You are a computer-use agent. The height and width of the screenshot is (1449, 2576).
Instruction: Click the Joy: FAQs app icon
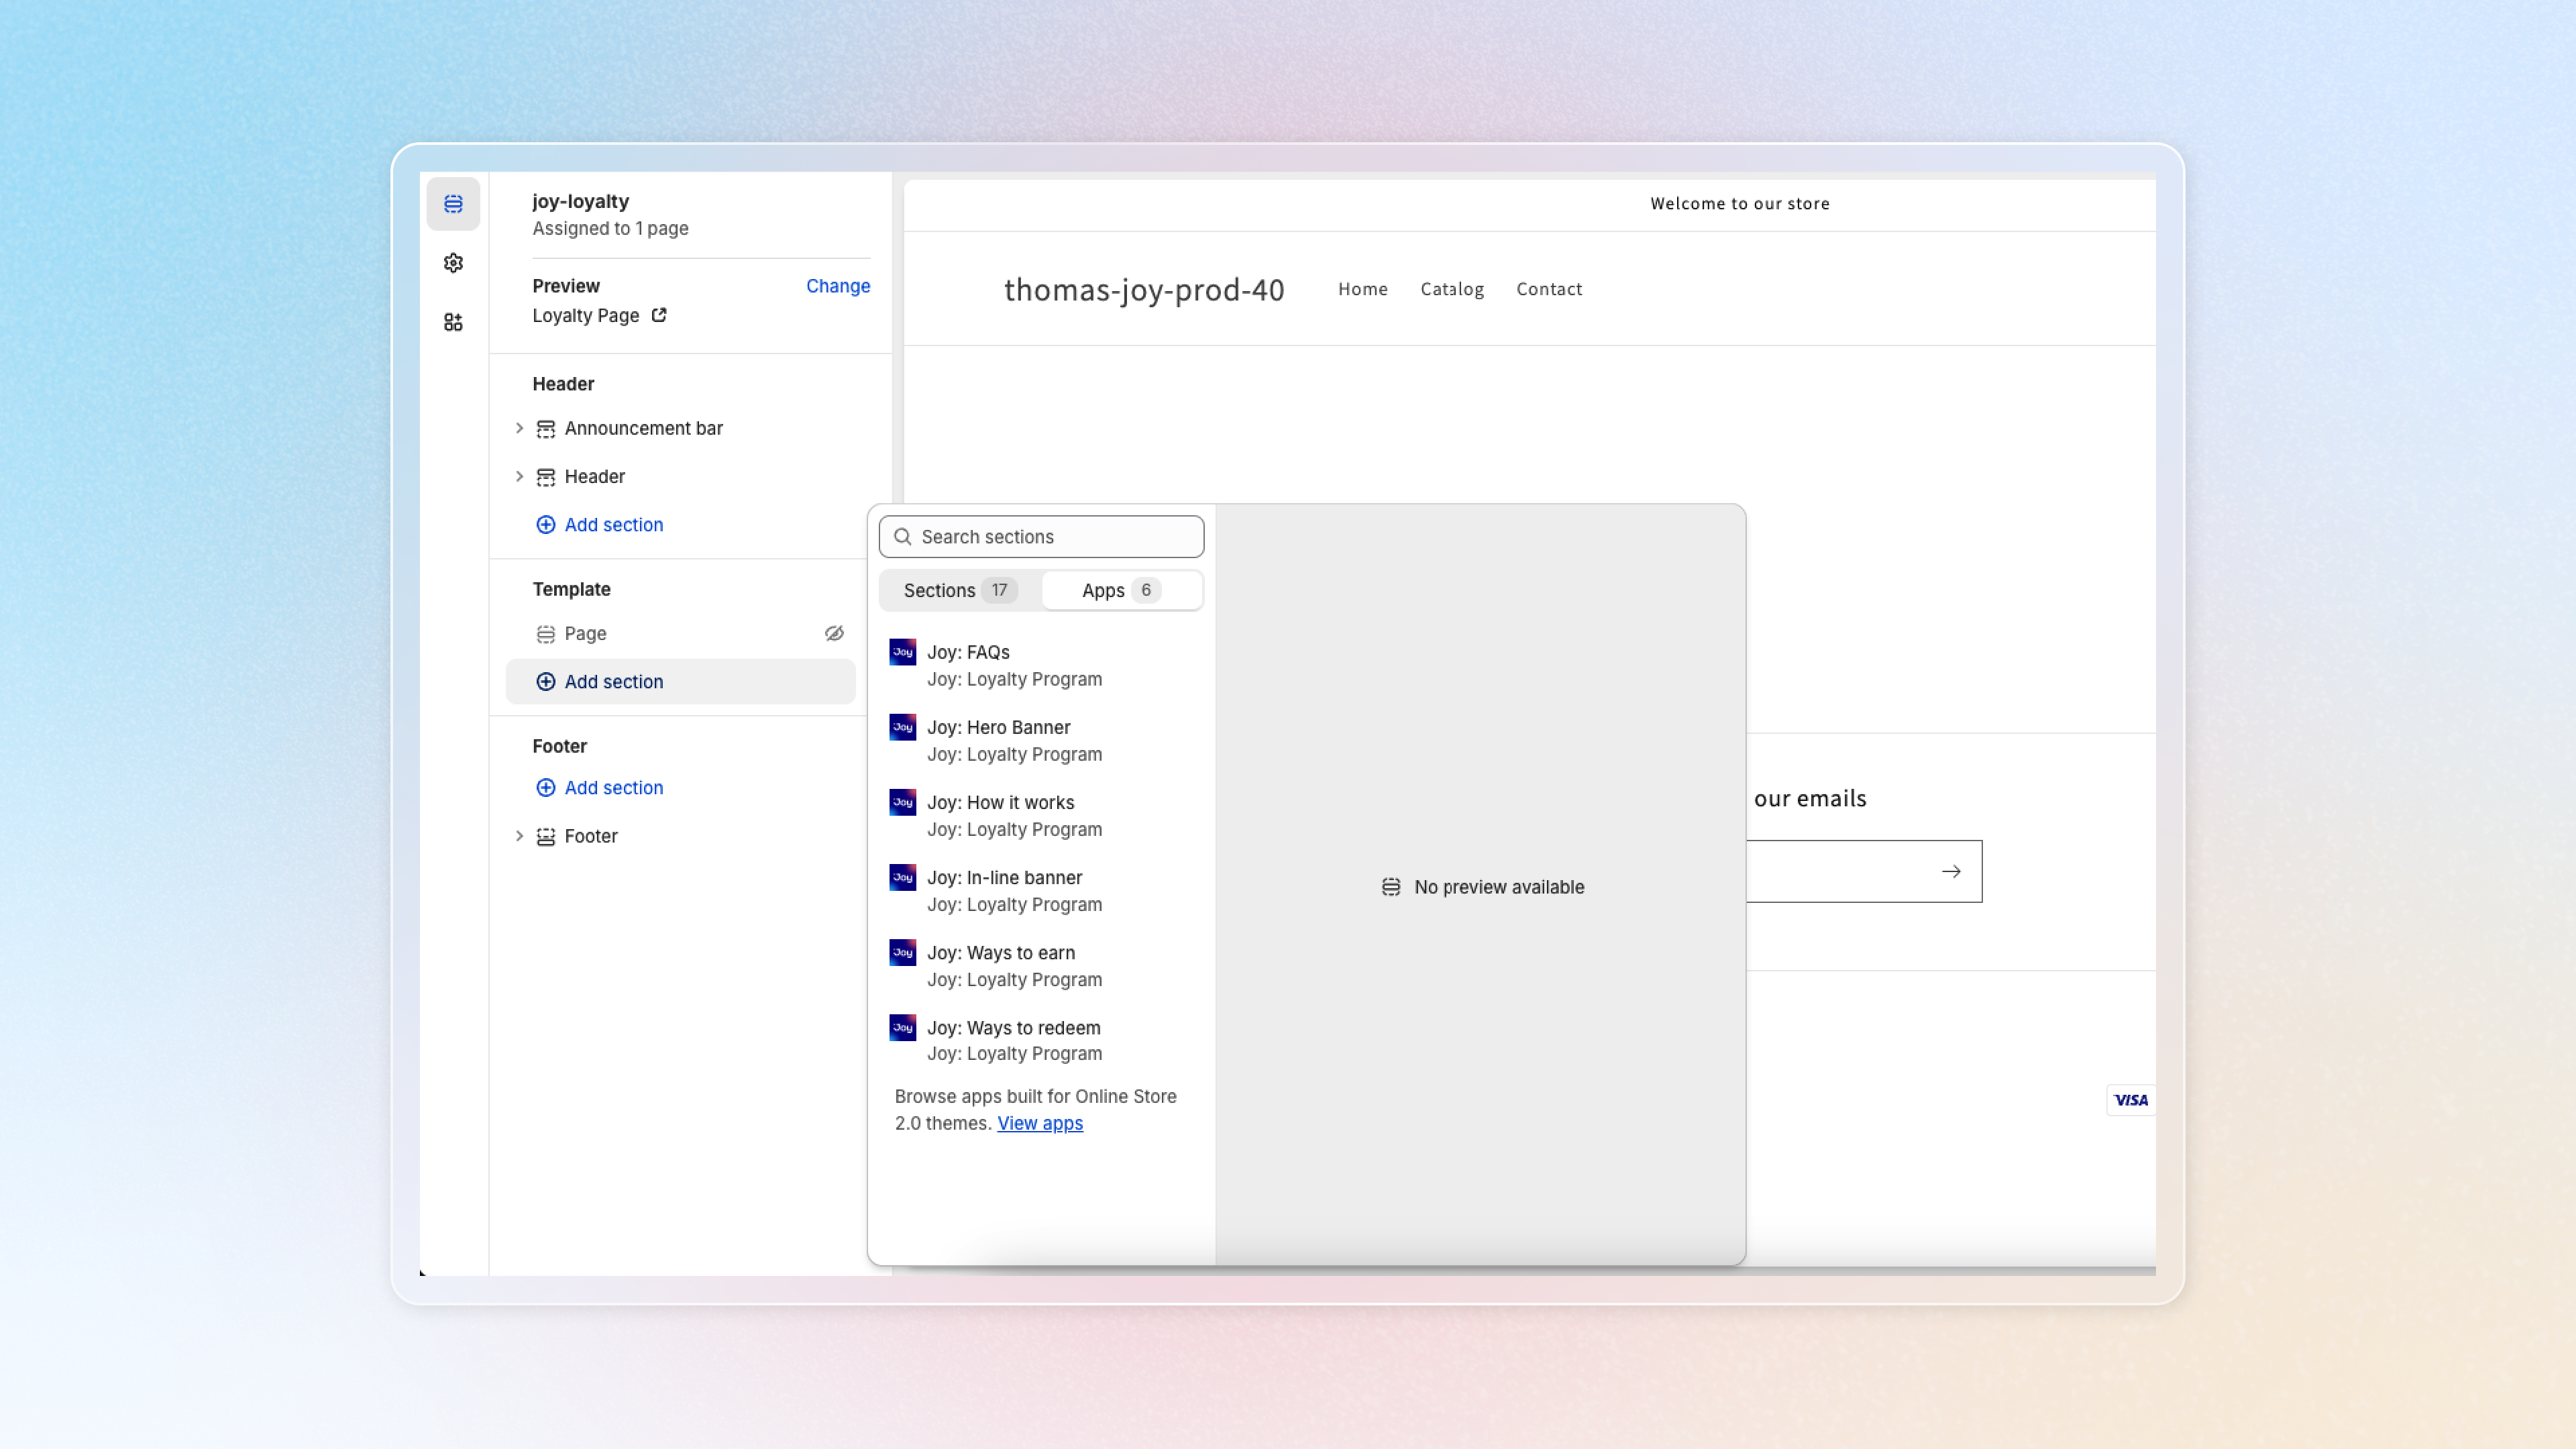[x=902, y=652]
